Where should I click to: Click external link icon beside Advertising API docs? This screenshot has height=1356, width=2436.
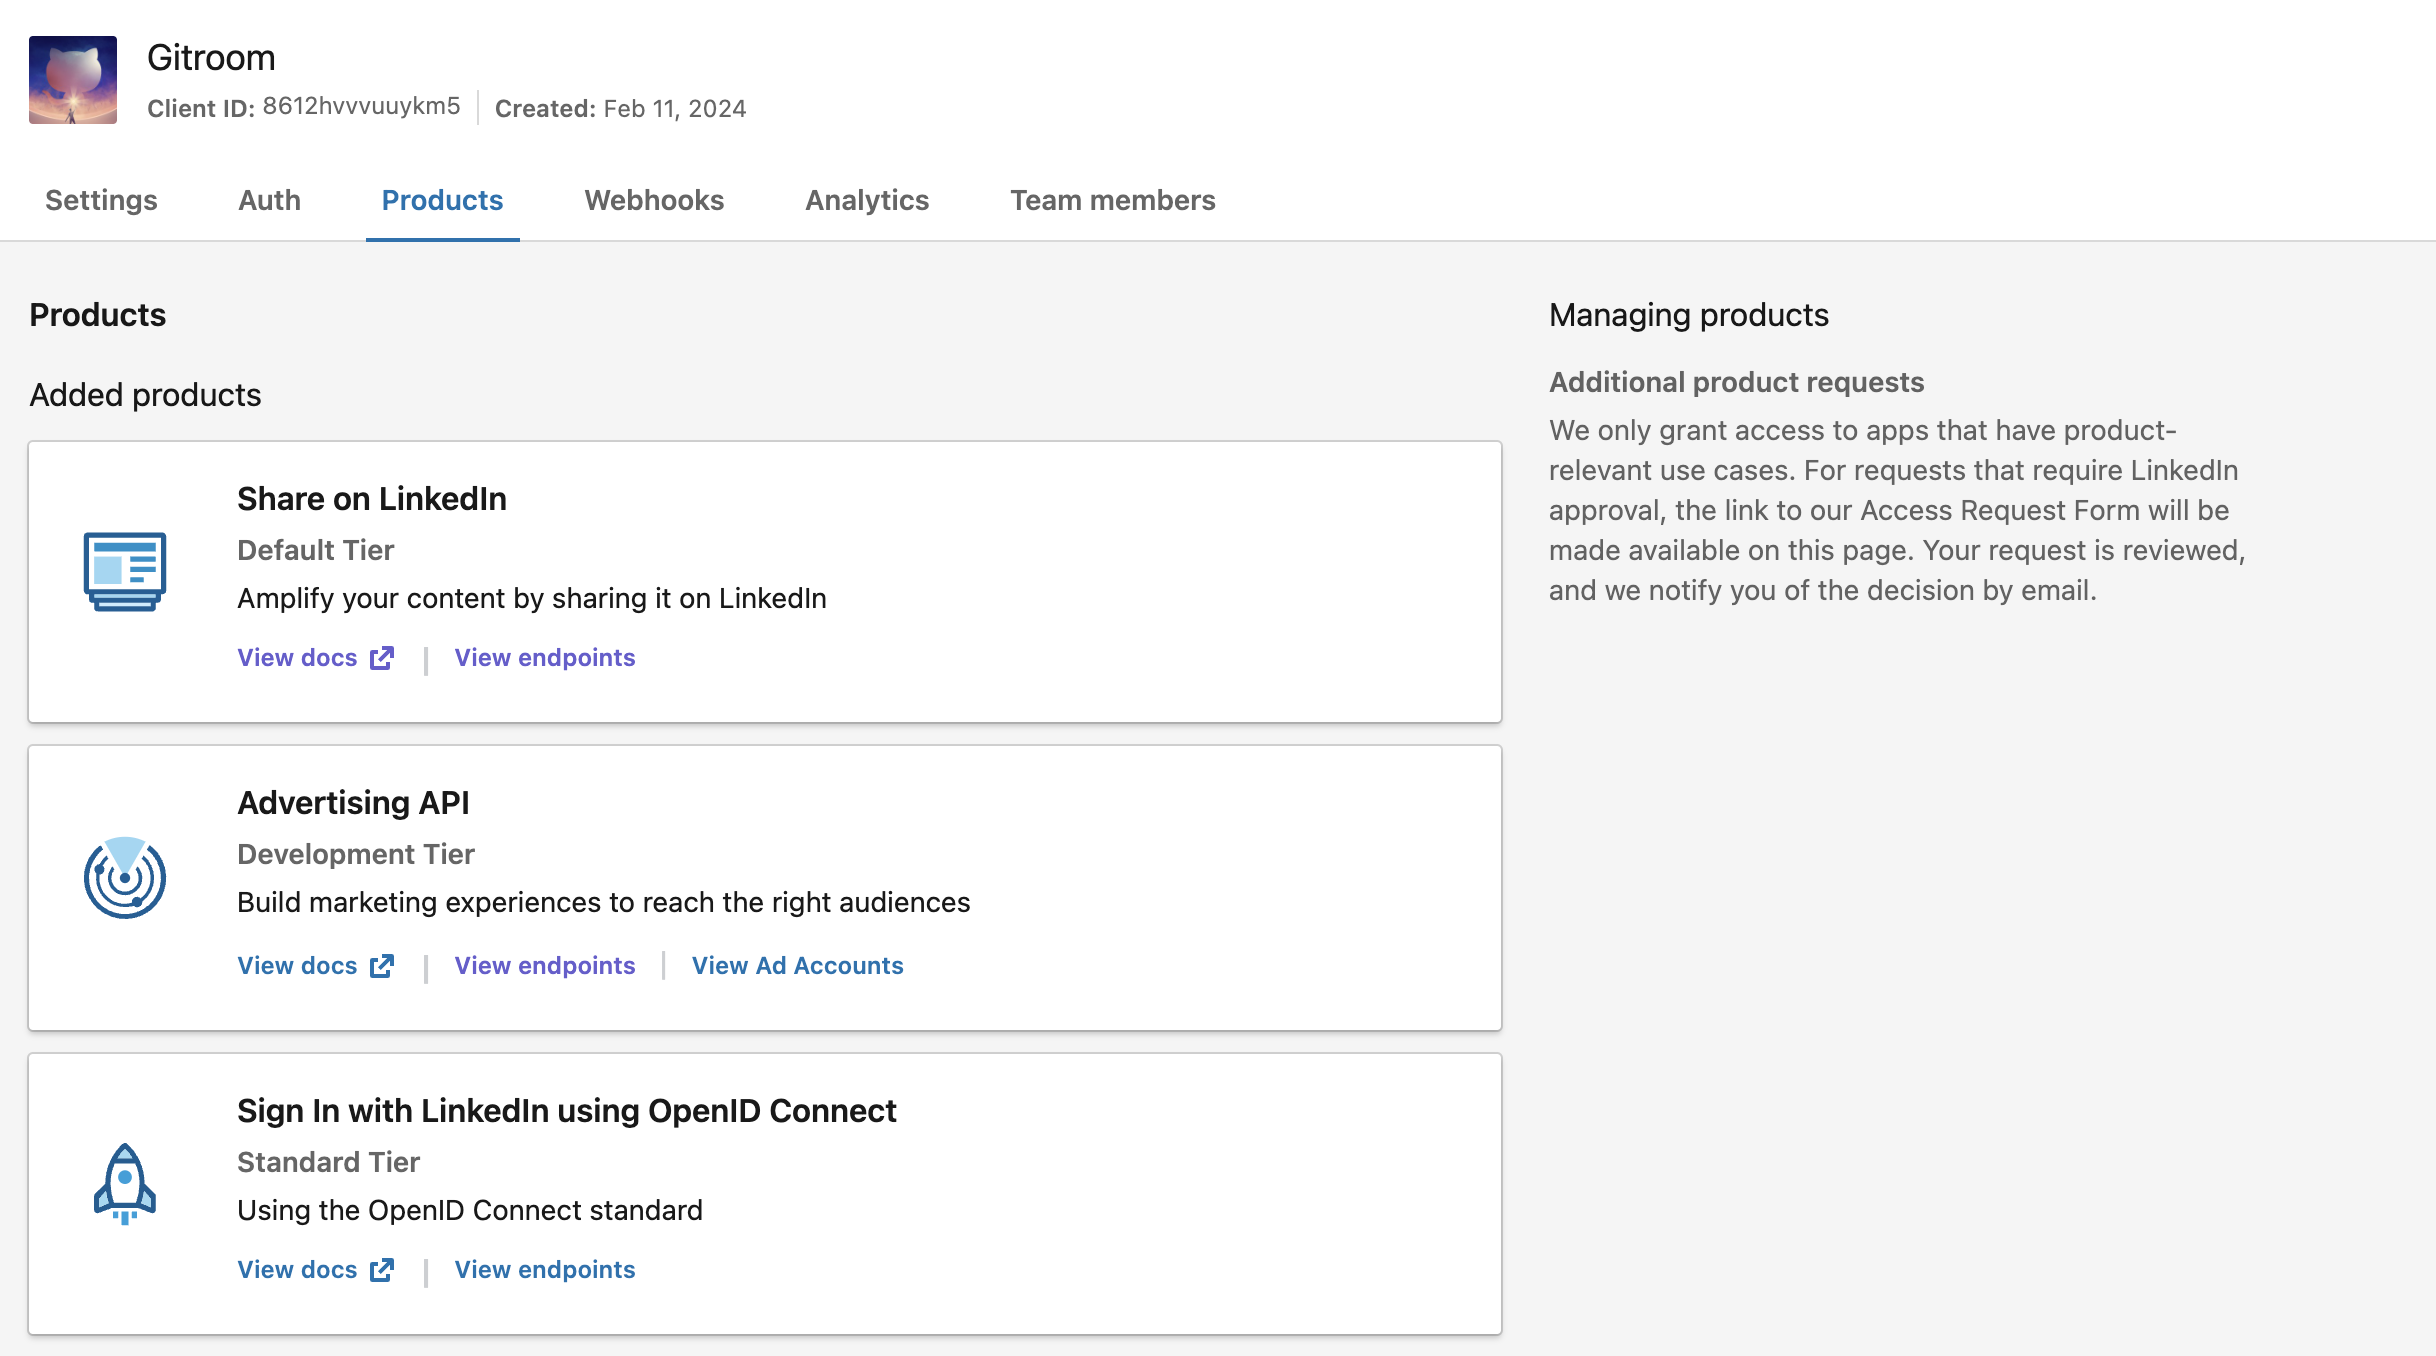pyautogui.click(x=382, y=966)
